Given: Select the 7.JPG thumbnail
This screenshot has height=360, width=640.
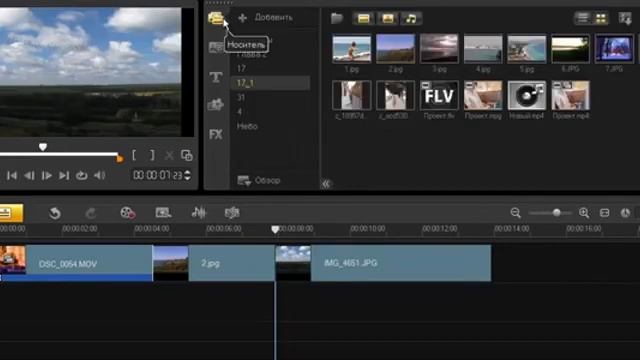Looking at the screenshot, I should pyautogui.click(x=614, y=49).
